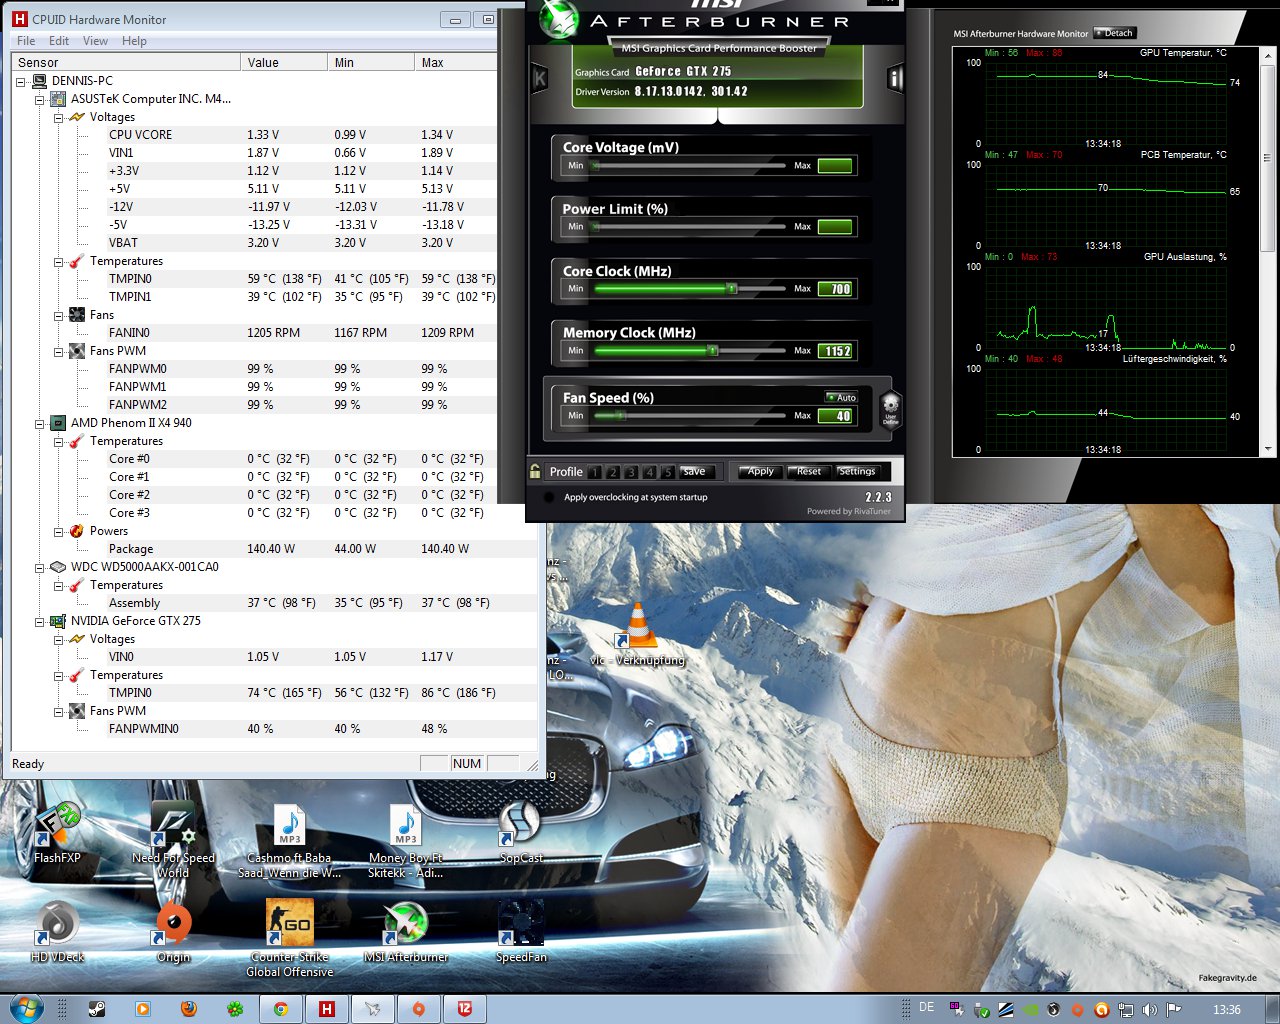Image resolution: width=1280 pixels, height=1024 pixels.
Task: Click the Afterburner 'K' Kombustor side button
Action: point(539,79)
